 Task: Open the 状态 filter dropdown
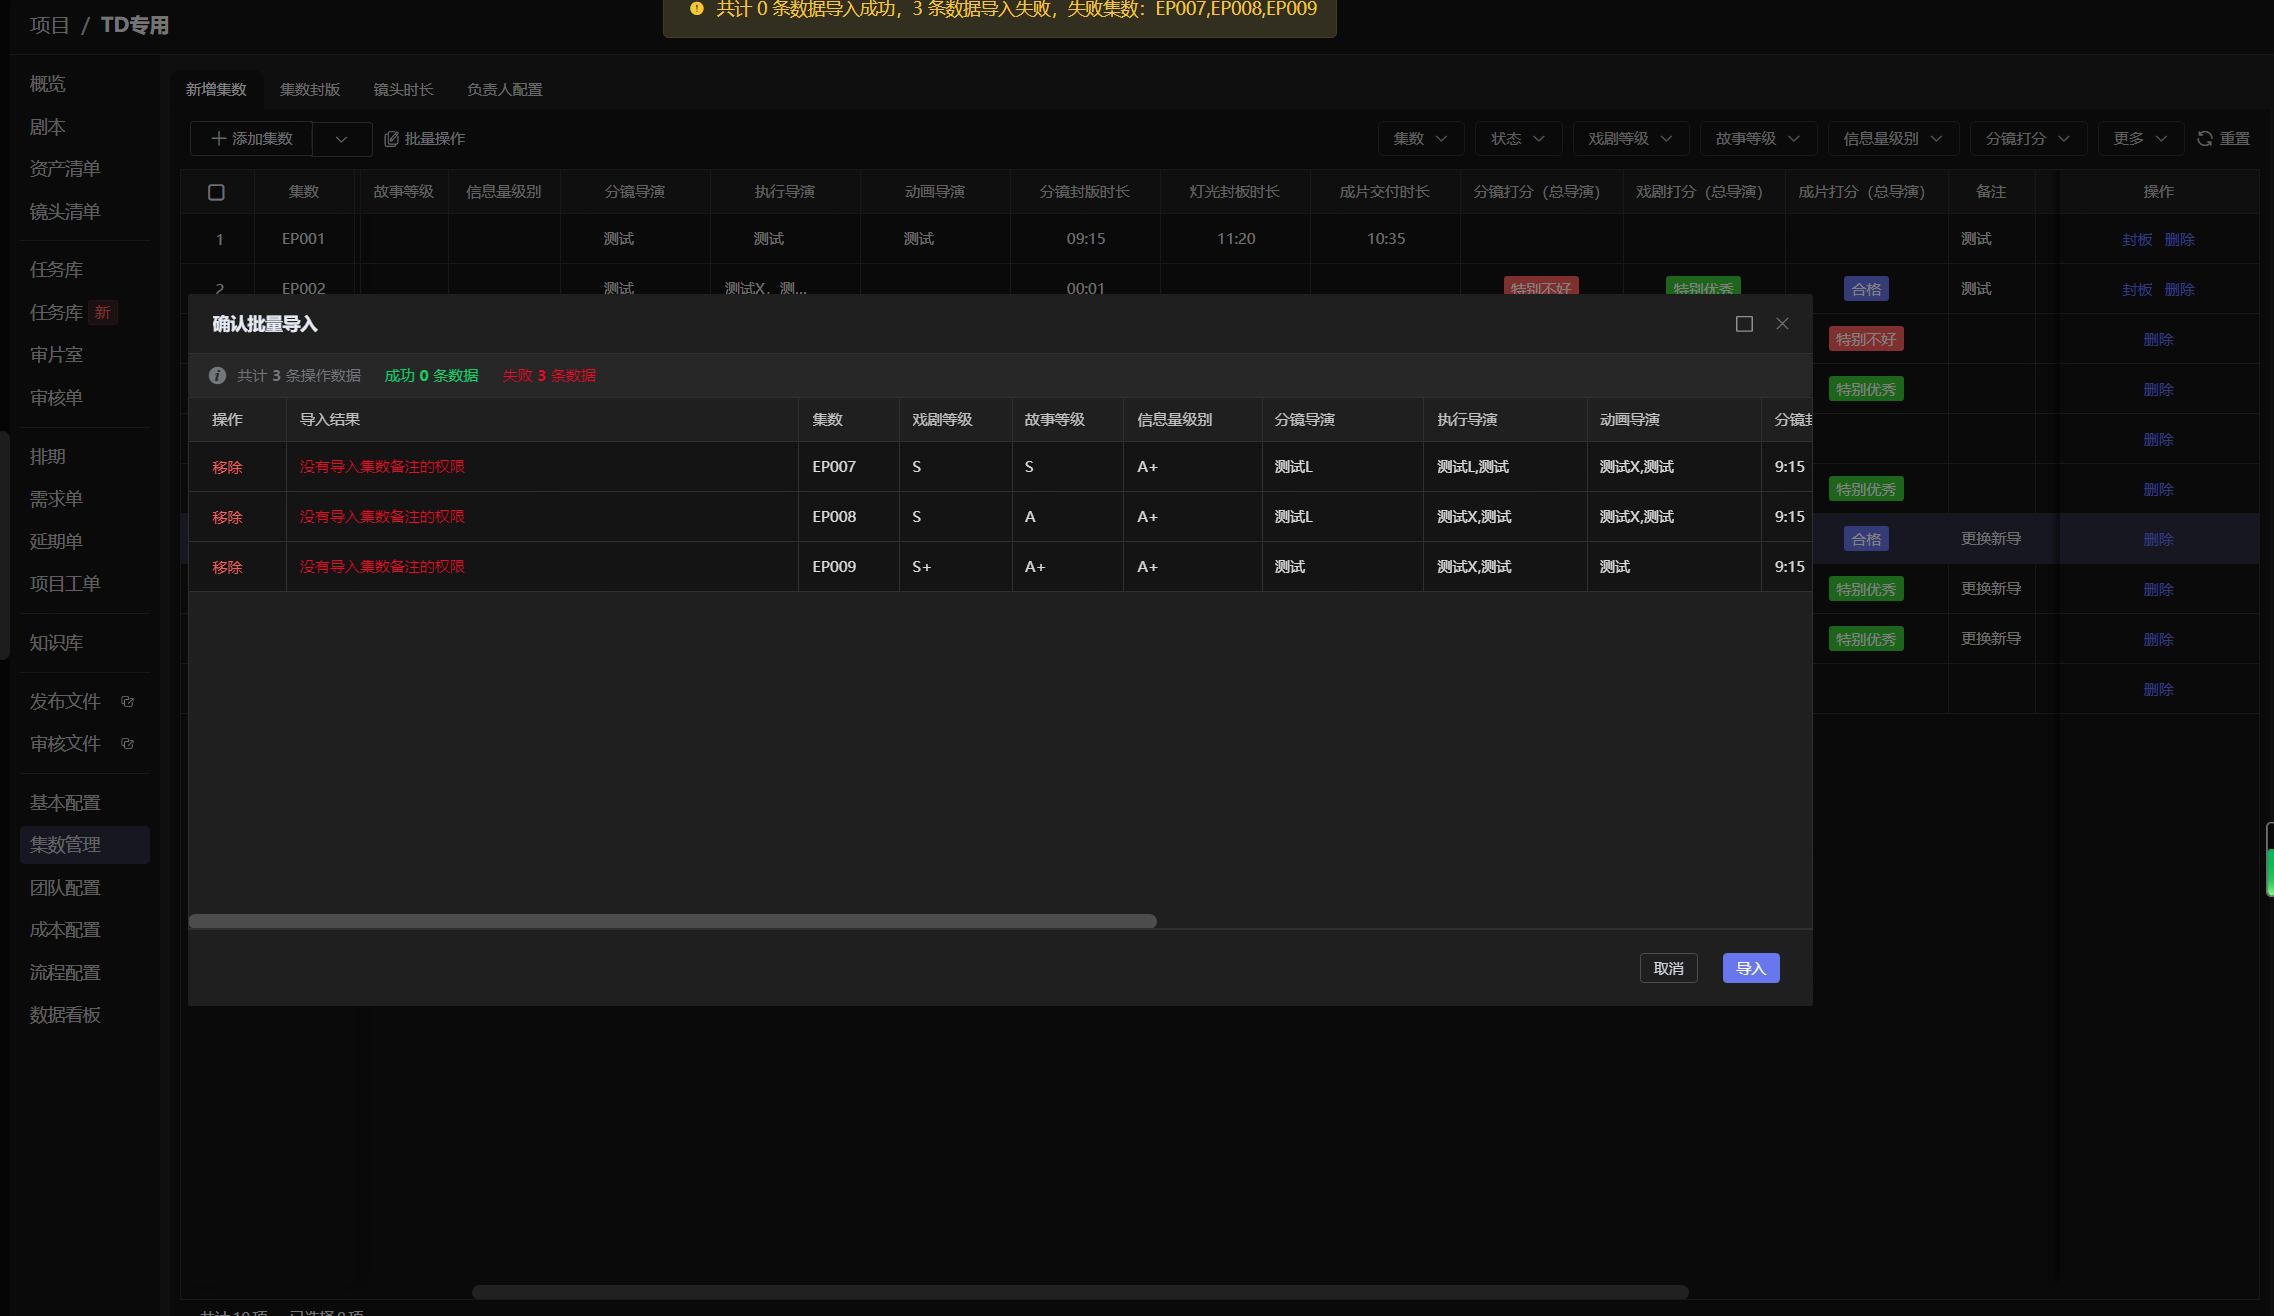[1518, 139]
